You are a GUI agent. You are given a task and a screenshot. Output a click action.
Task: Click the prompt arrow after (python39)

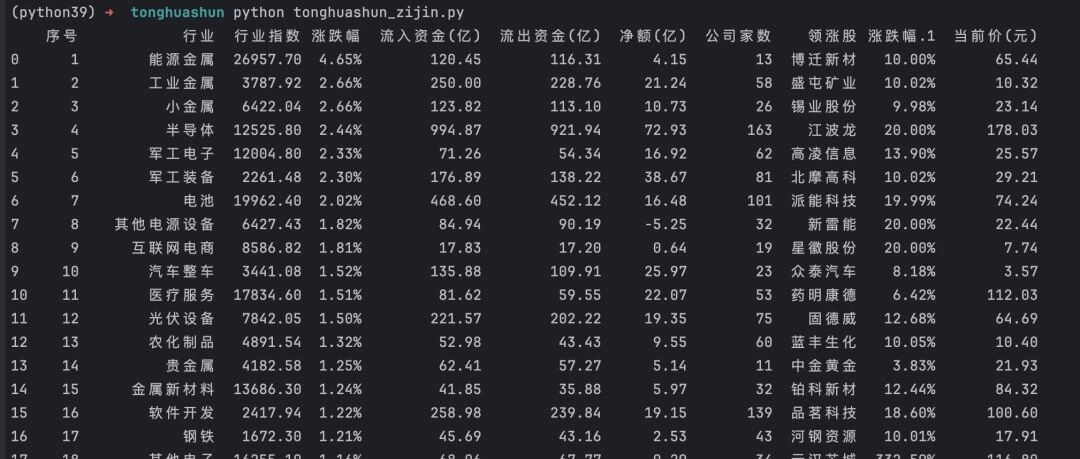(108, 13)
